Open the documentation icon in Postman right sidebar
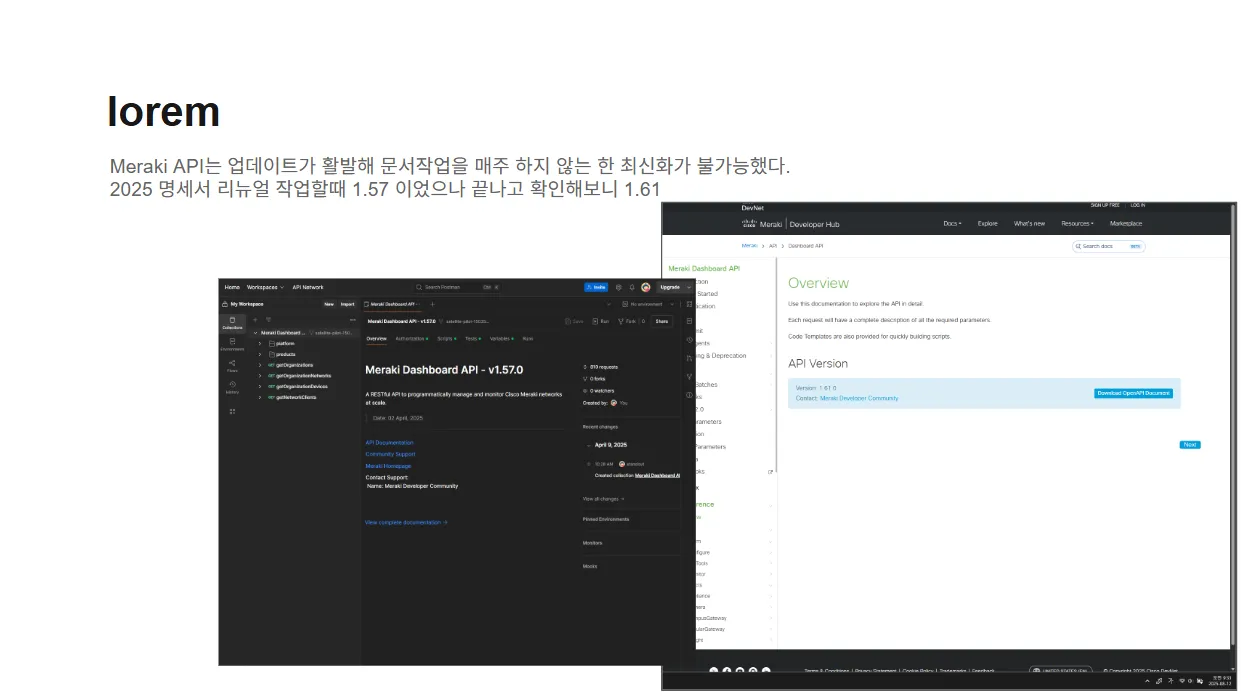Viewport: 1253px width, 699px height. 689,321
